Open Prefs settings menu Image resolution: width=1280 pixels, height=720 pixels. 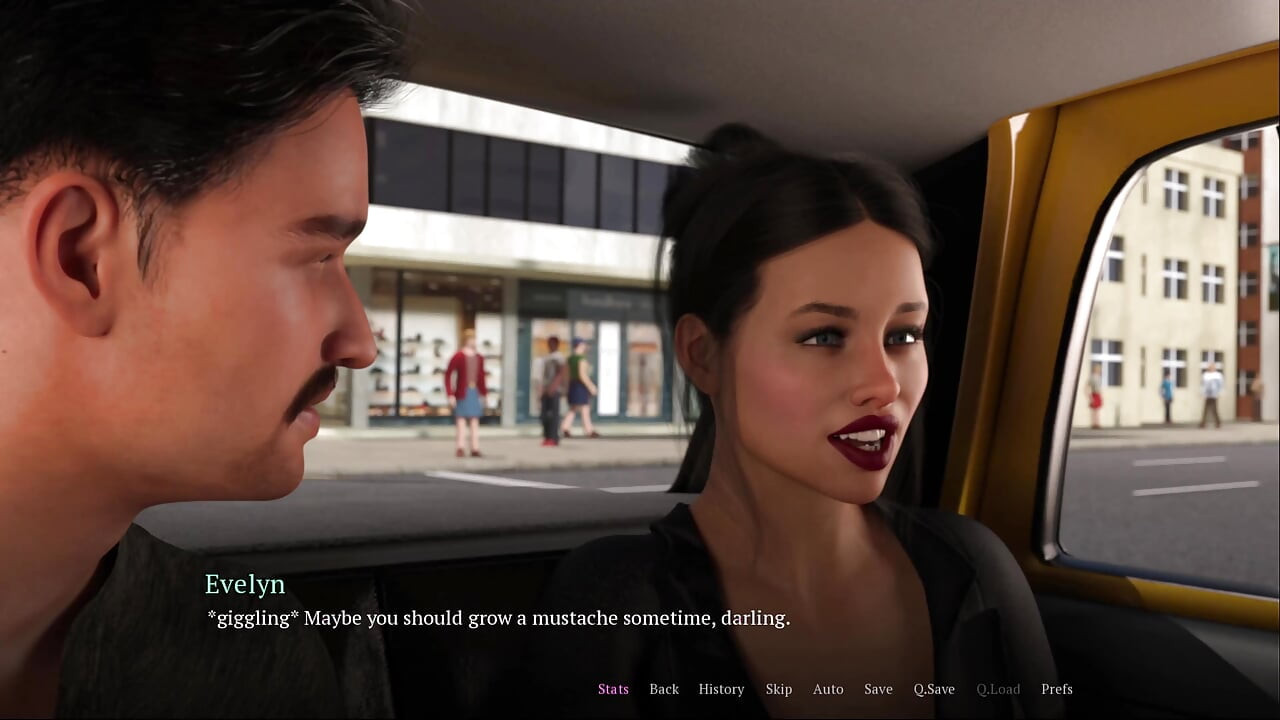(1057, 689)
